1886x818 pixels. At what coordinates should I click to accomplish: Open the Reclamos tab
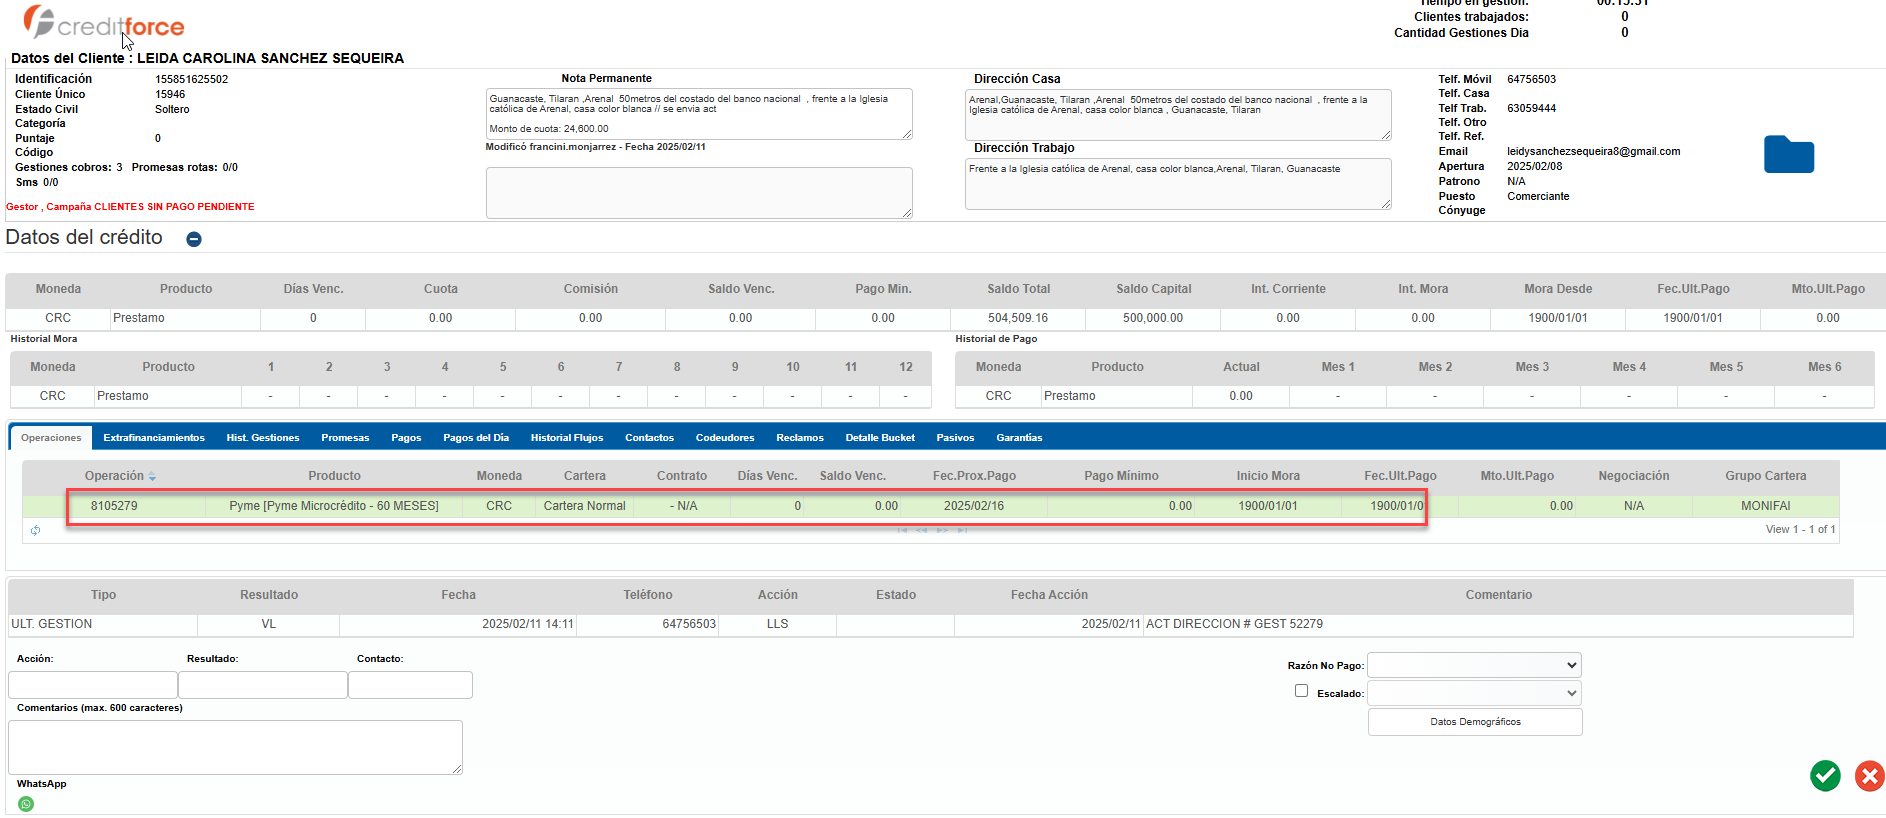(x=800, y=437)
